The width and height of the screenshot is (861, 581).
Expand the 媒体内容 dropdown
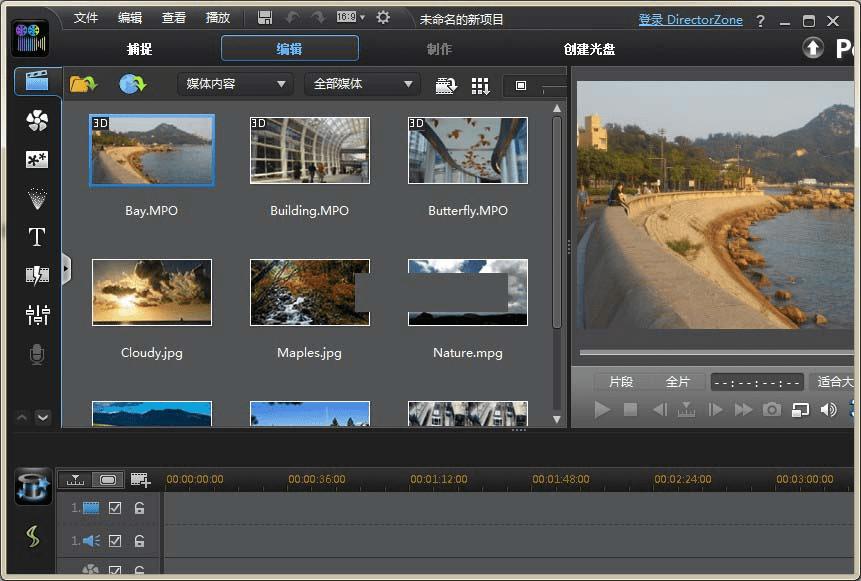pyautogui.click(x=237, y=85)
